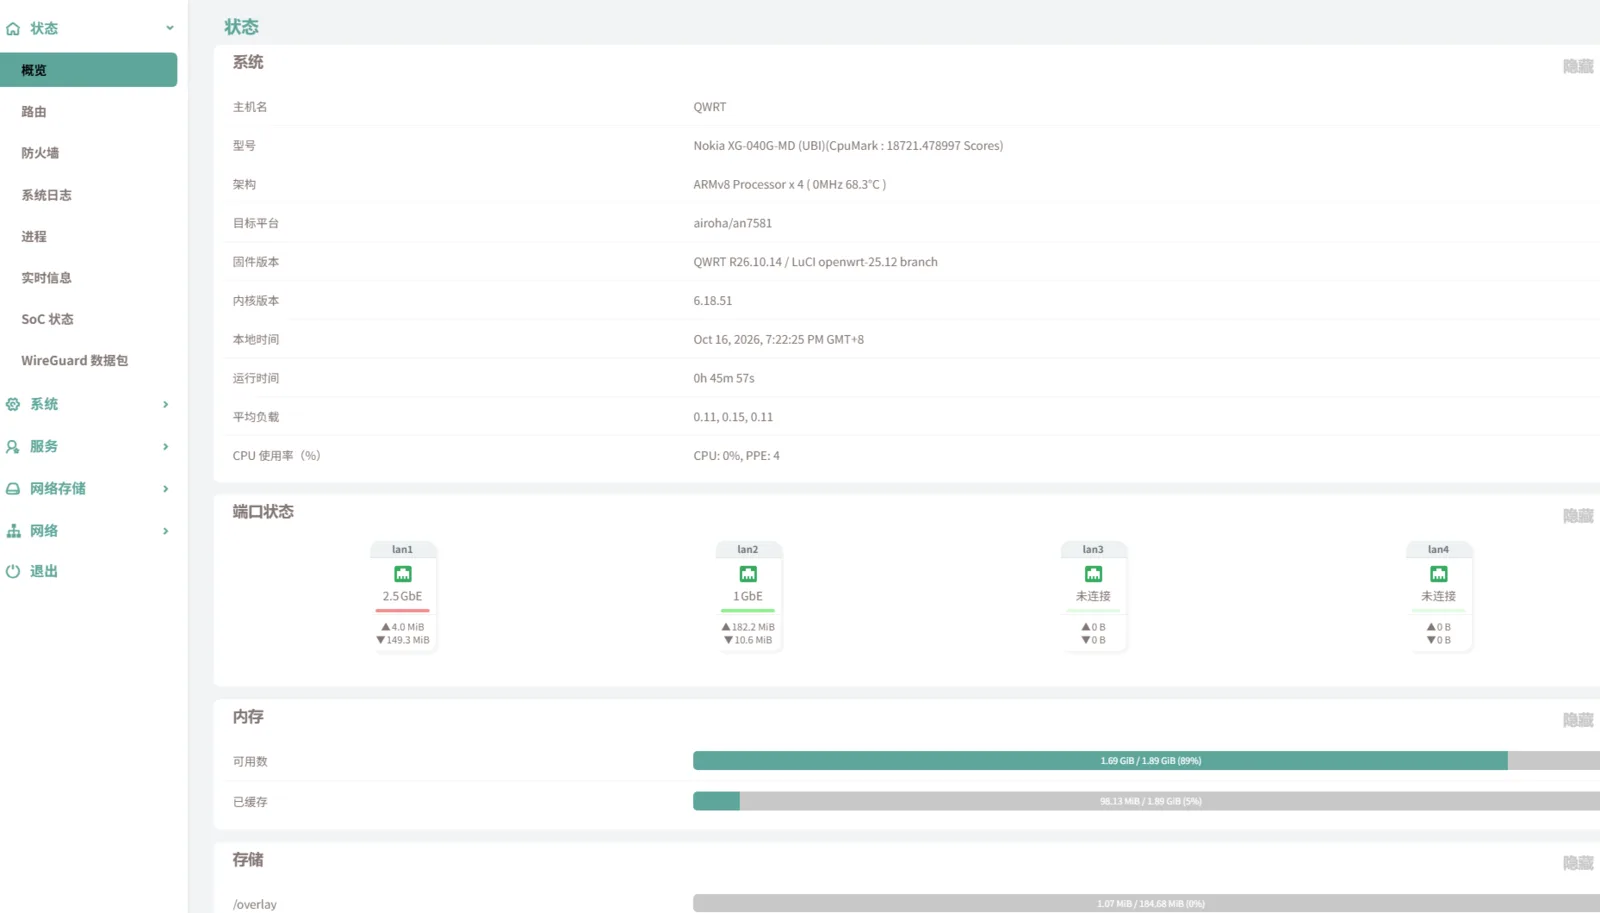1600x913 pixels.
Task: Click the load average 0.11, 0.15, 0.11
Action: tap(733, 417)
